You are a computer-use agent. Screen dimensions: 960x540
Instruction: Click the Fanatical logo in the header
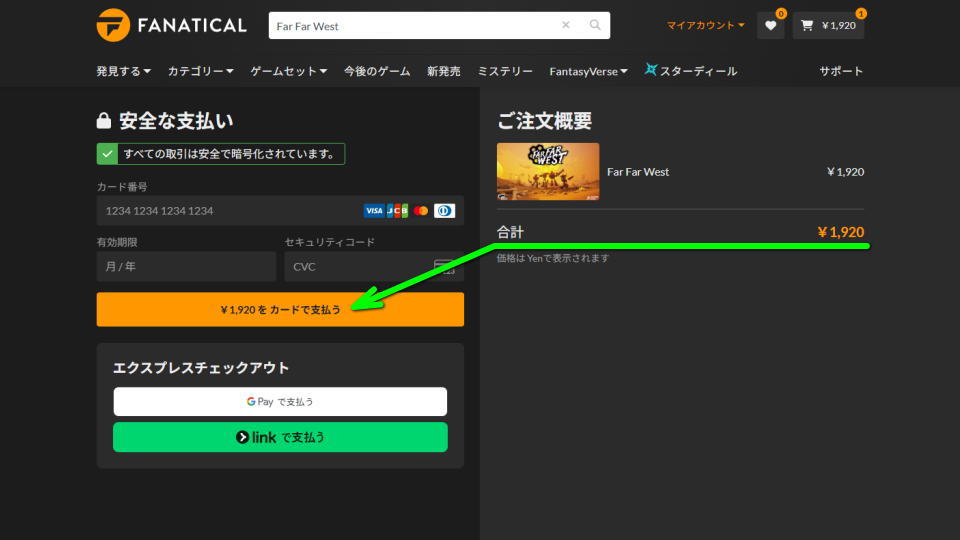pos(171,25)
